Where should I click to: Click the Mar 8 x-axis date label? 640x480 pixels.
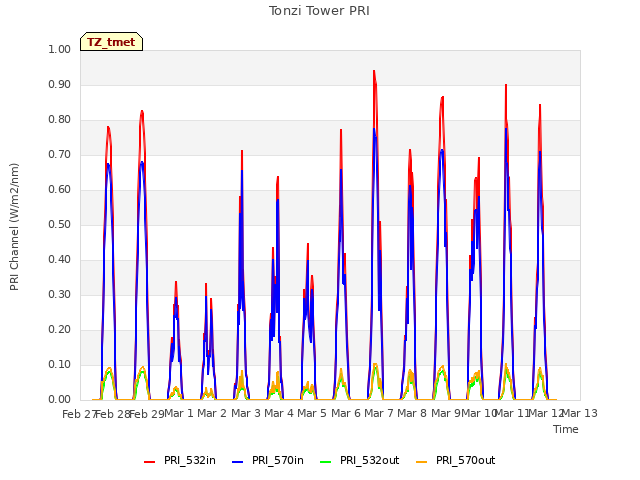[x=412, y=413]
